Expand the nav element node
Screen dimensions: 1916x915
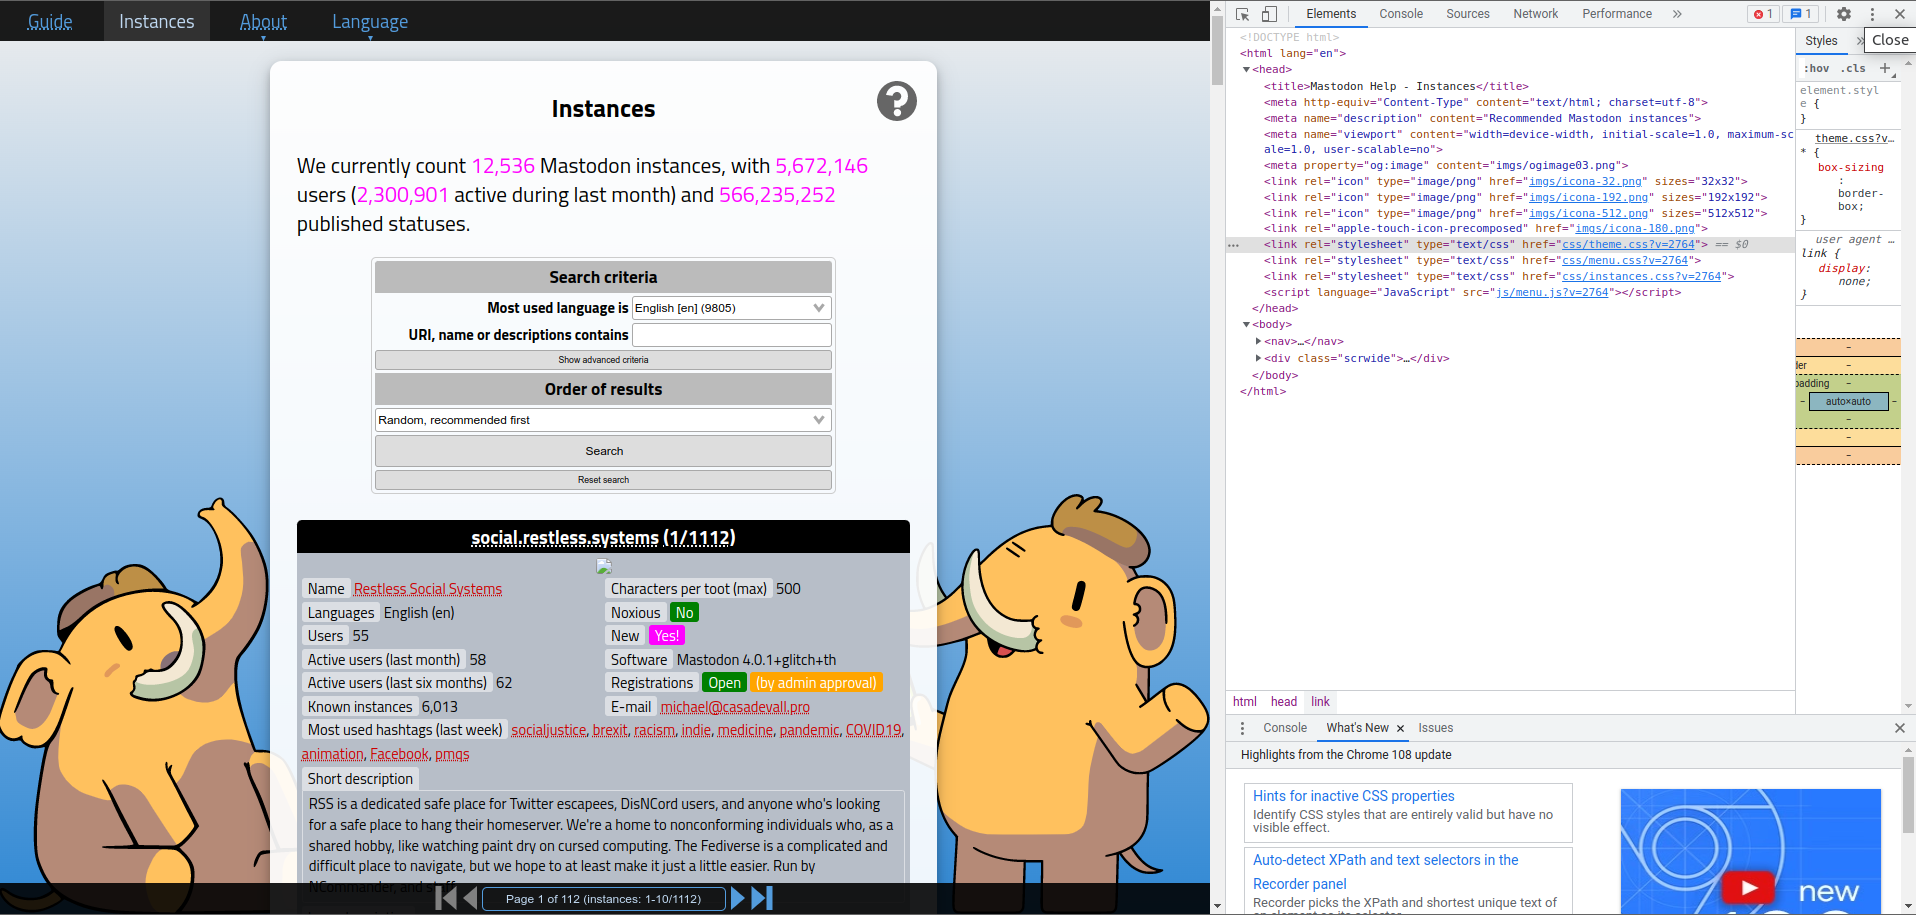click(x=1258, y=341)
